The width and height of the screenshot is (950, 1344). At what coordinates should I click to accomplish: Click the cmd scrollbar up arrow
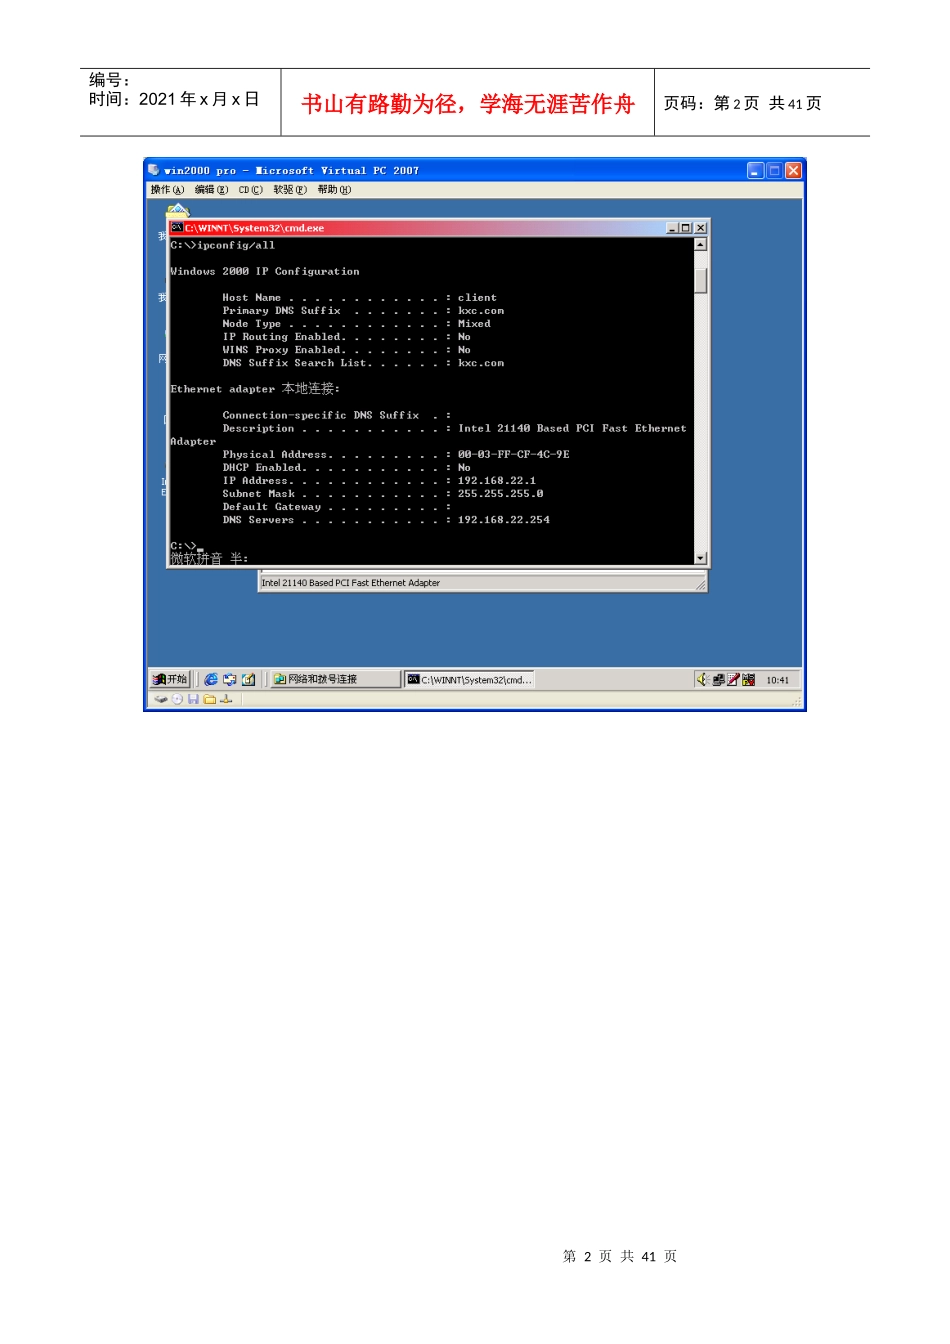coord(700,244)
